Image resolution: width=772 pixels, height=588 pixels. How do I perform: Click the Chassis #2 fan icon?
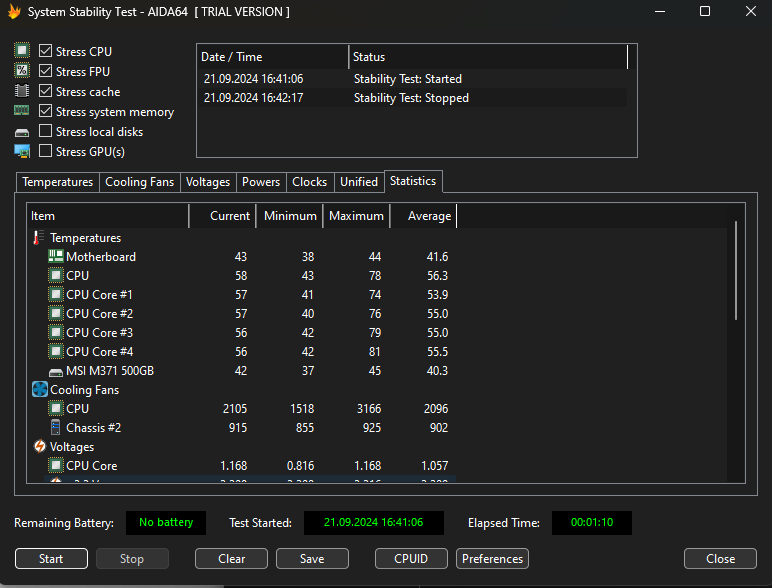coord(56,427)
